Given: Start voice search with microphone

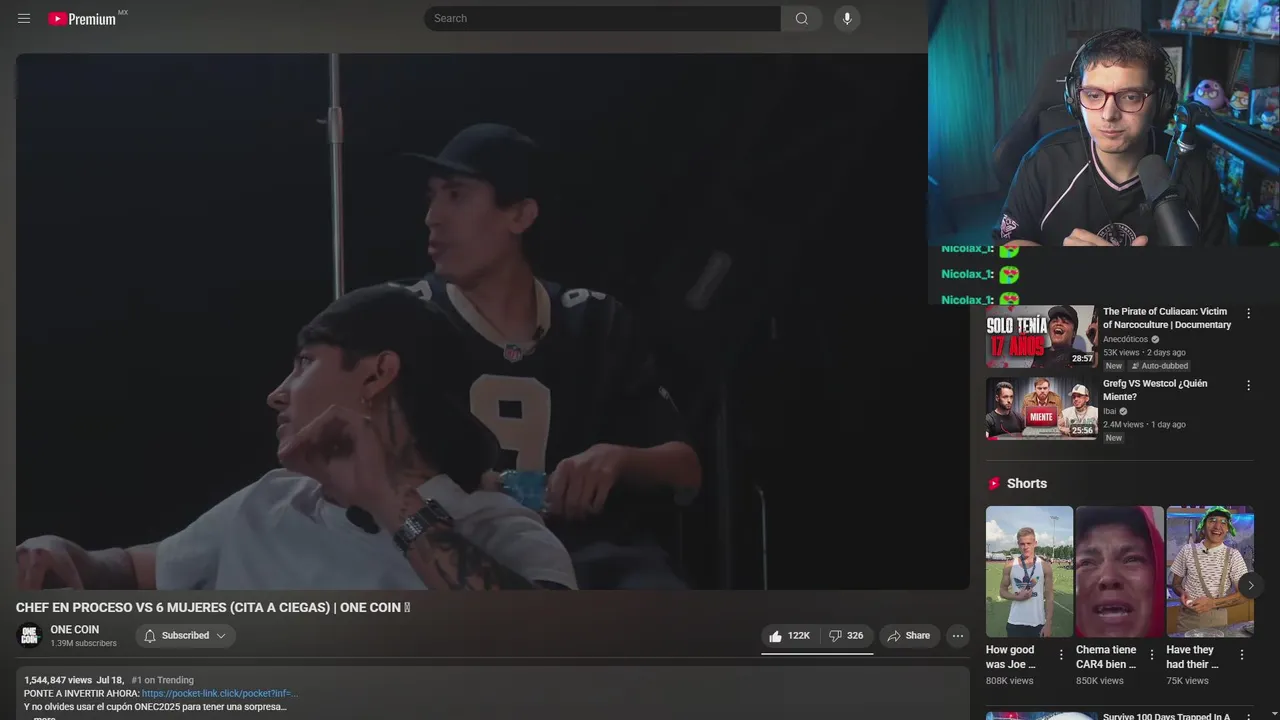Looking at the screenshot, I should point(847,18).
